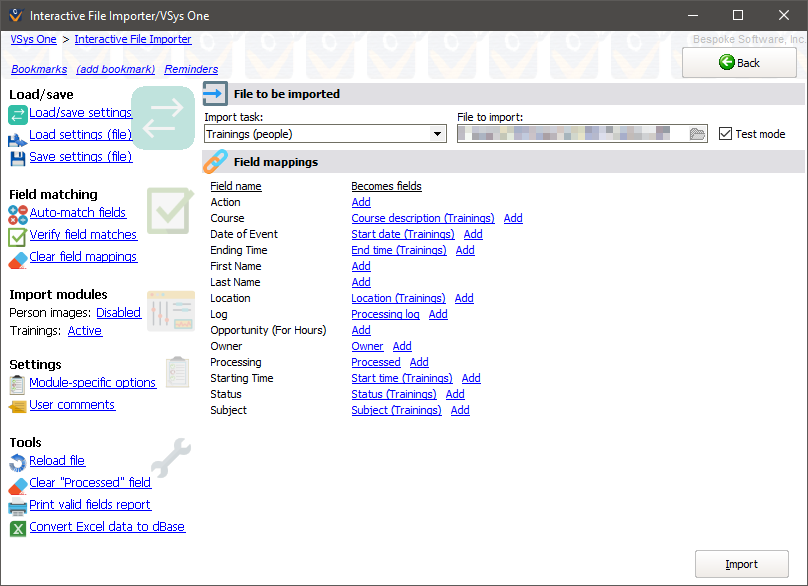Image resolution: width=808 pixels, height=586 pixels.
Task: Click the File to import path field
Action: point(572,134)
